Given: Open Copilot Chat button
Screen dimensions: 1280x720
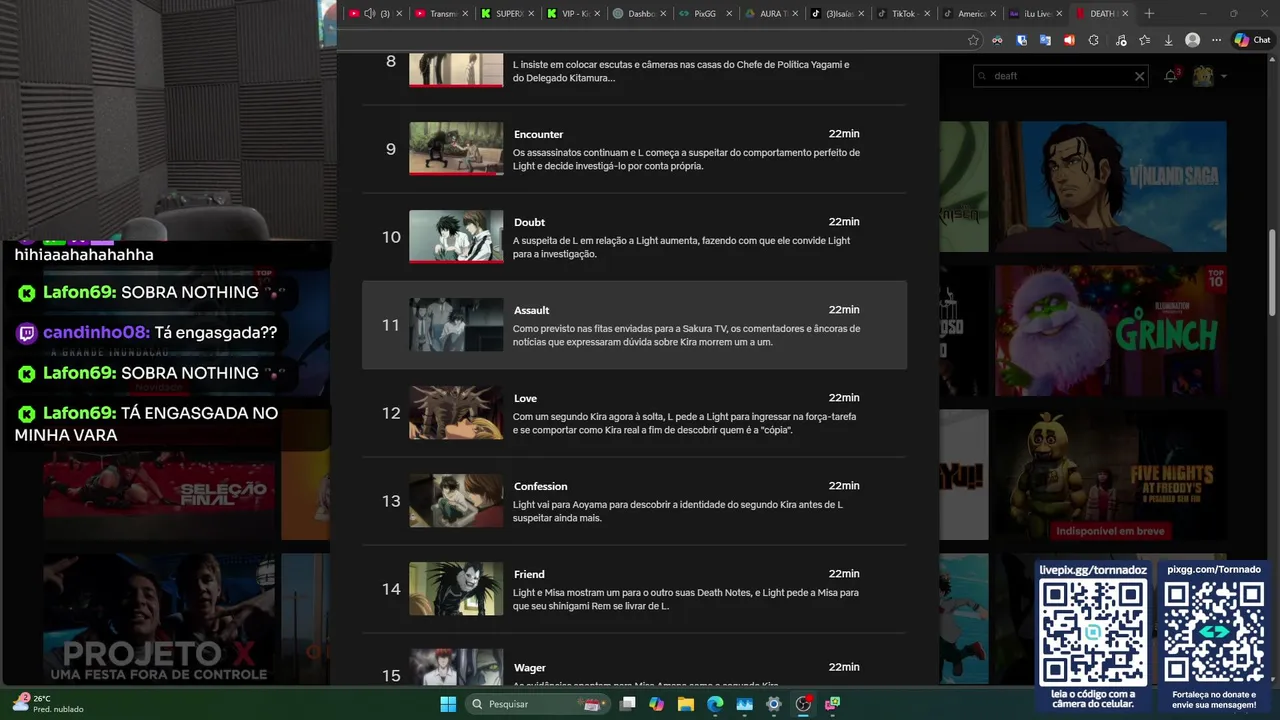Looking at the screenshot, I should 1252,40.
